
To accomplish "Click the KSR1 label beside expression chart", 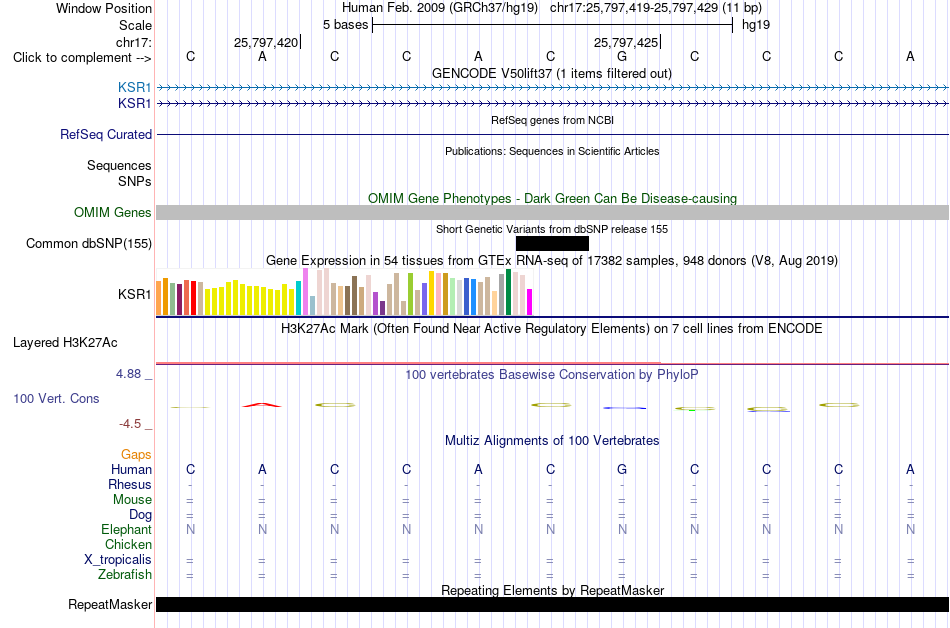I will coord(135,294).
